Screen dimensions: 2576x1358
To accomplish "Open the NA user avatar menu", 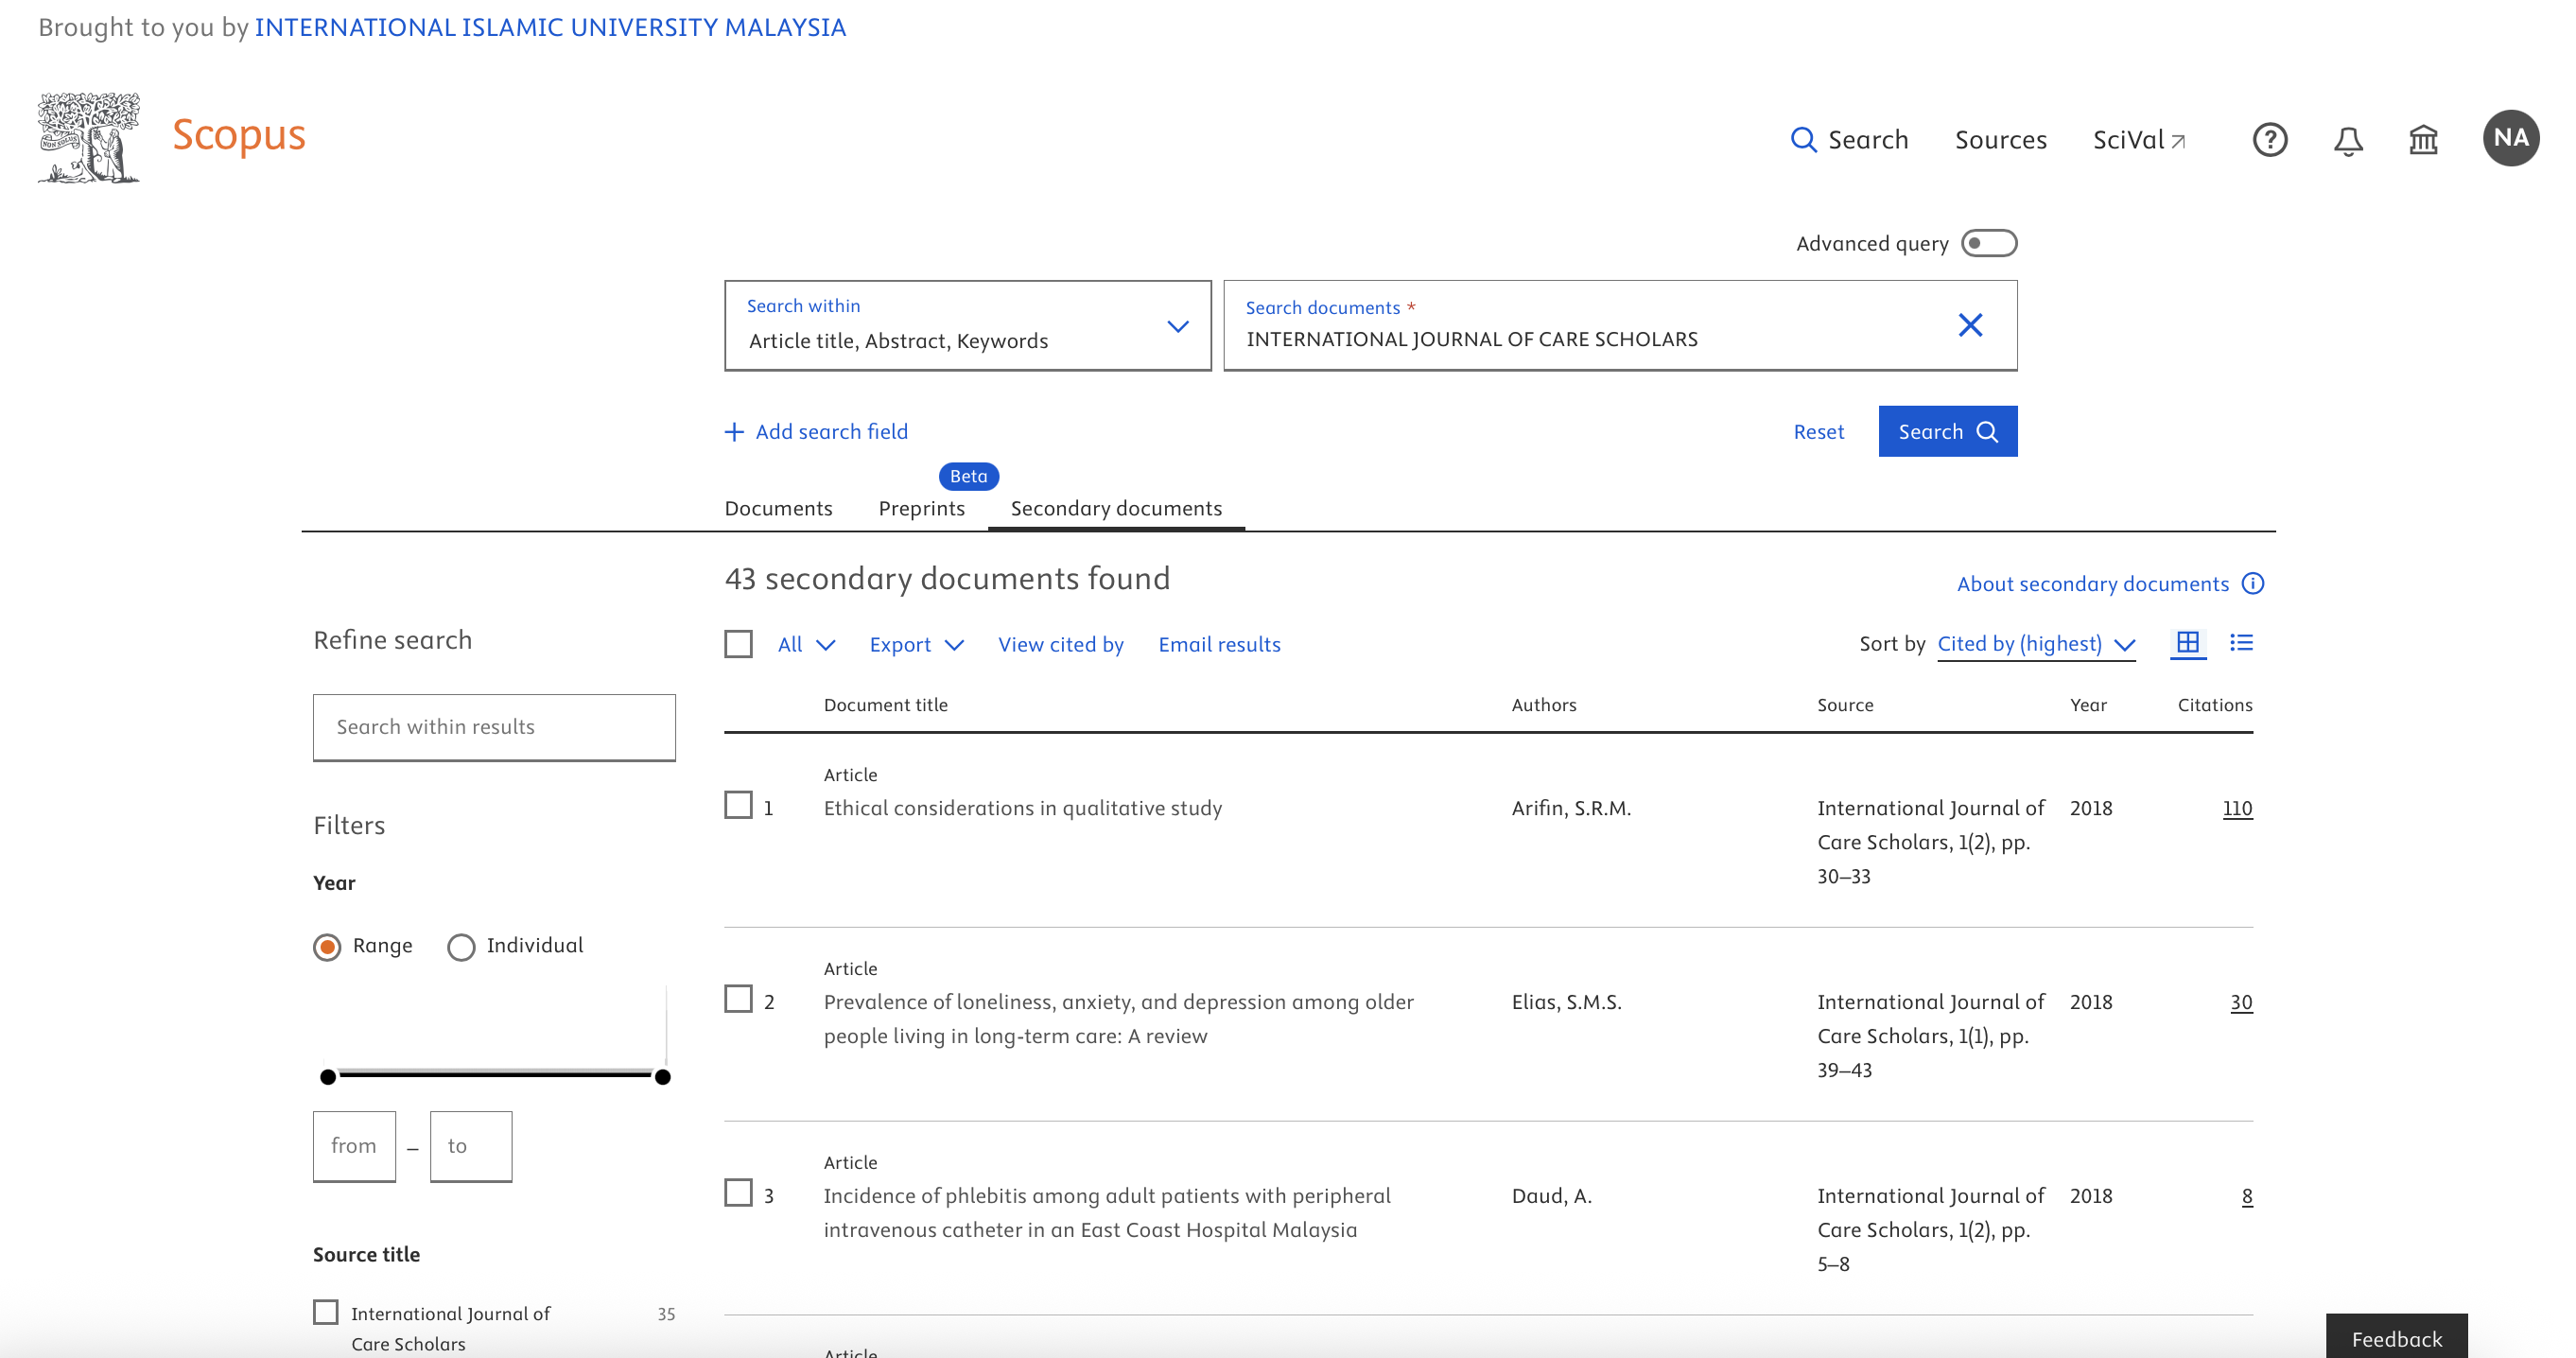I will coord(2509,138).
